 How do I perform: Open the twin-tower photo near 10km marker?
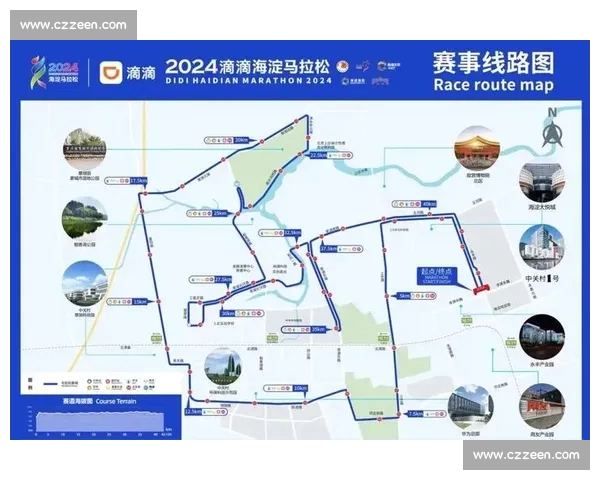coord(223,367)
